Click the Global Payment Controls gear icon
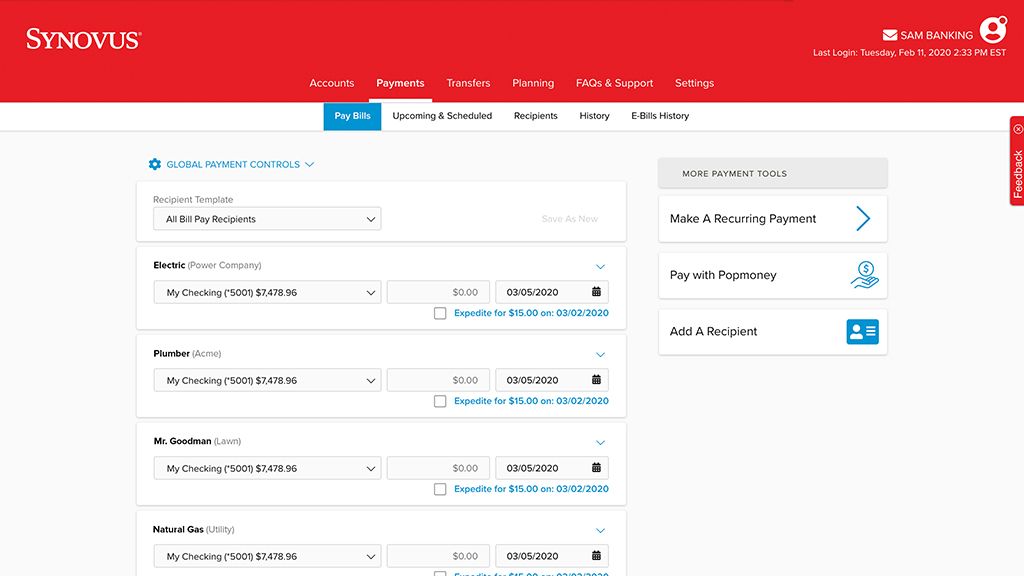1024x576 pixels. 154,164
